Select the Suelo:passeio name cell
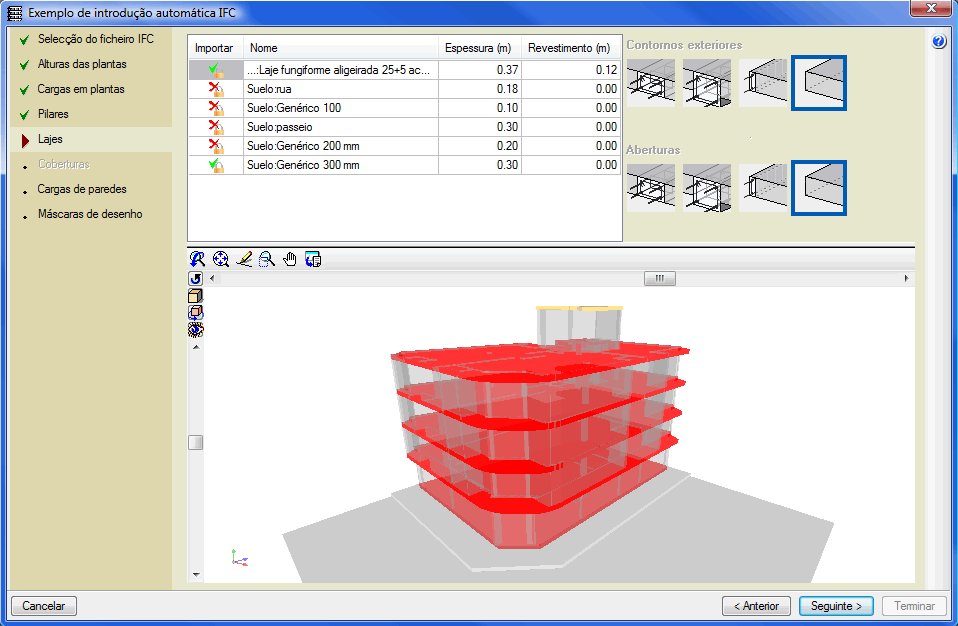 [341, 127]
